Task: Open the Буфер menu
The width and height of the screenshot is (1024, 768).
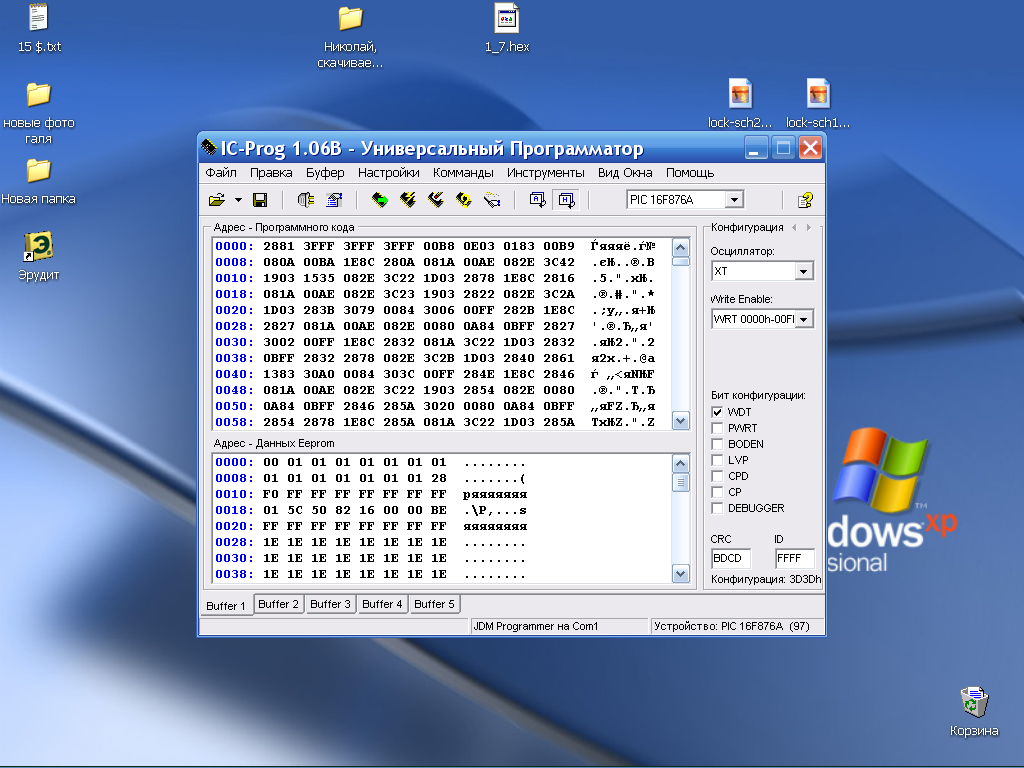Action: tap(325, 172)
